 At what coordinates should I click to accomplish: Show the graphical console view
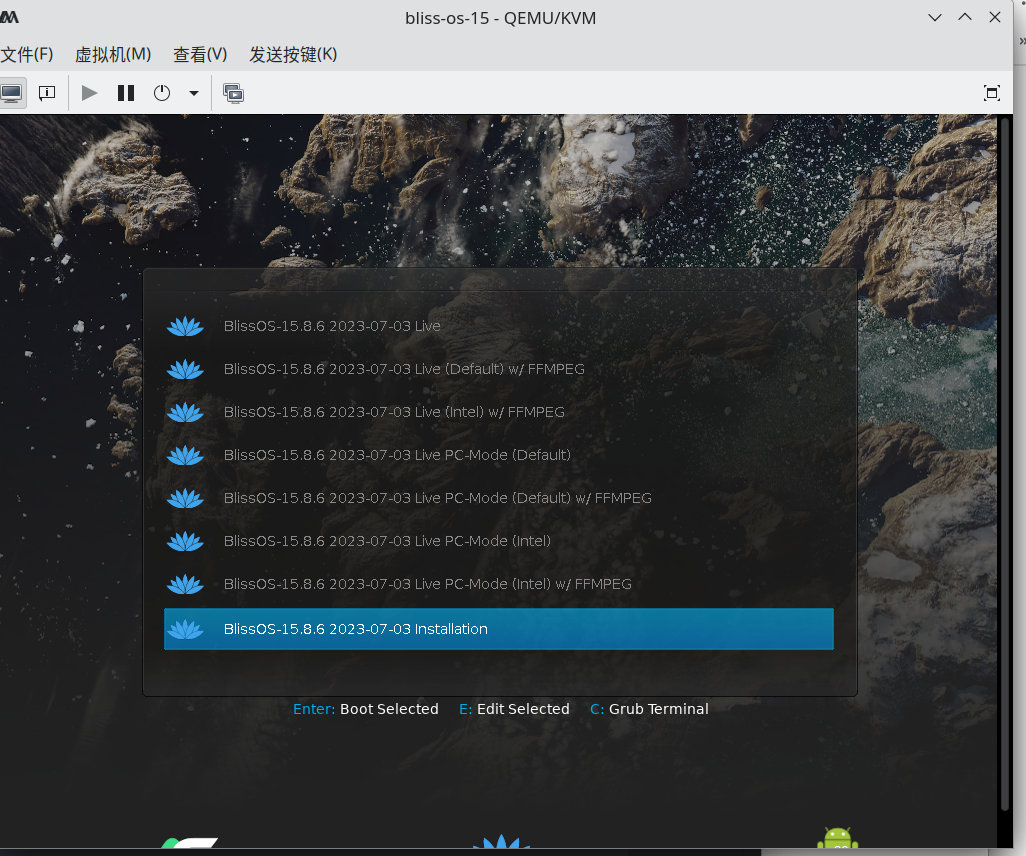(x=11, y=93)
